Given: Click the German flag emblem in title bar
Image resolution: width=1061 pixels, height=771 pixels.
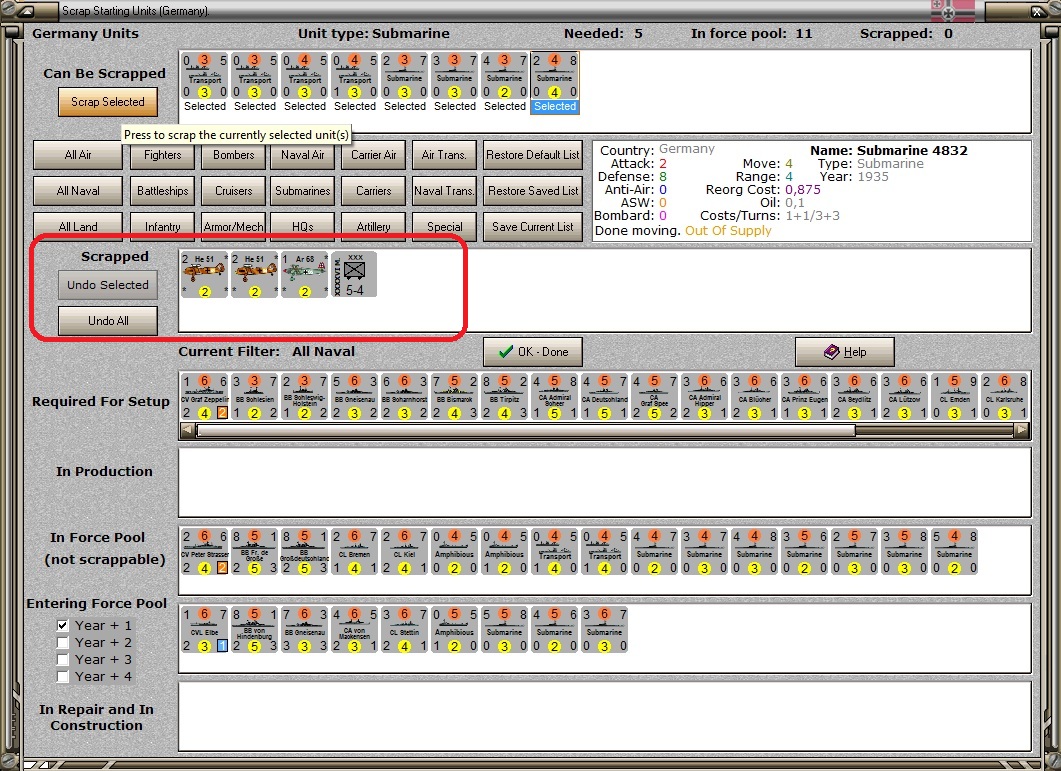Looking at the screenshot, I should click(953, 12).
